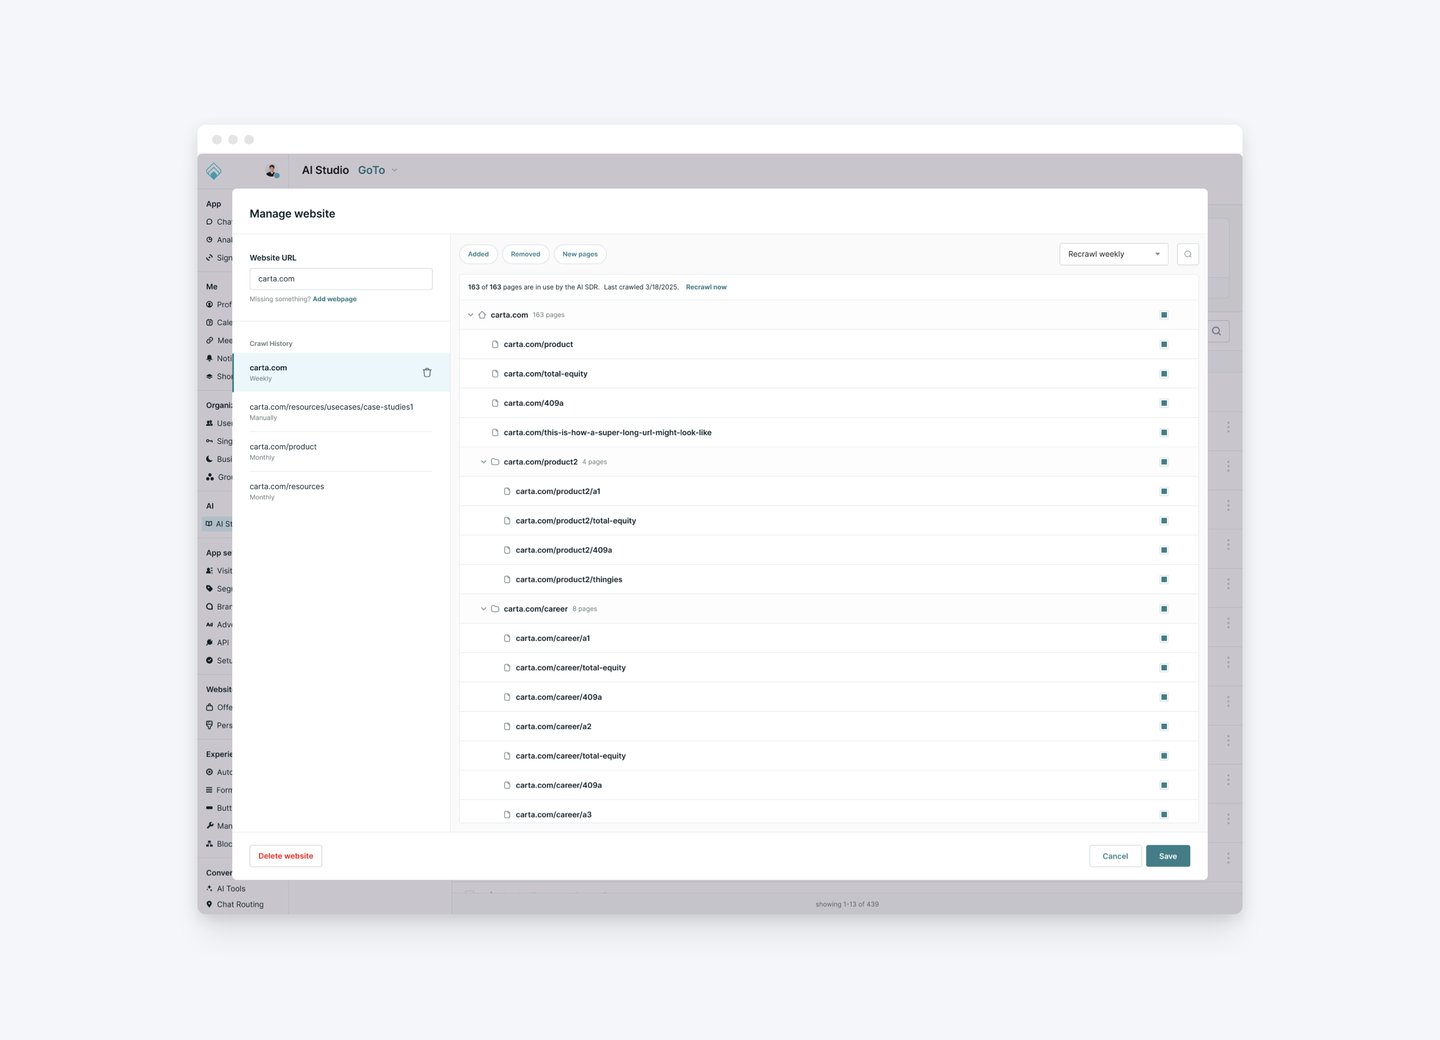Click the carta.com/career/total-equity text below career/a1
Viewport: 1440px width, 1040px height.
[x=571, y=668]
